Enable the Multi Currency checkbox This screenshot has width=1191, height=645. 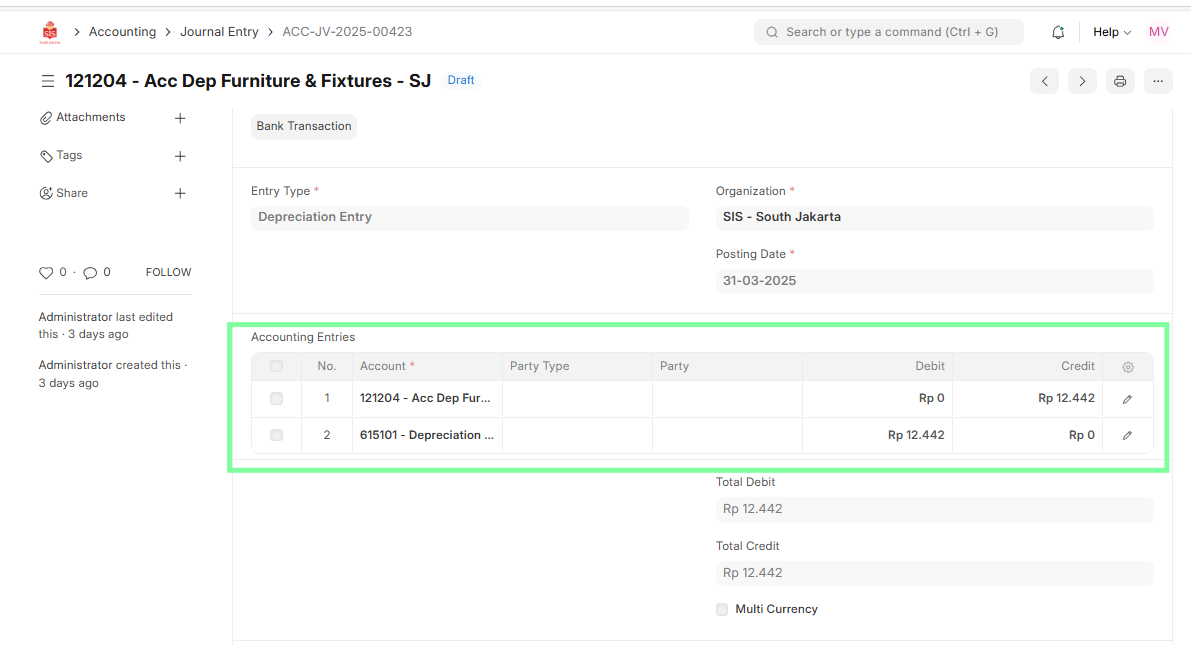point(722,609)
